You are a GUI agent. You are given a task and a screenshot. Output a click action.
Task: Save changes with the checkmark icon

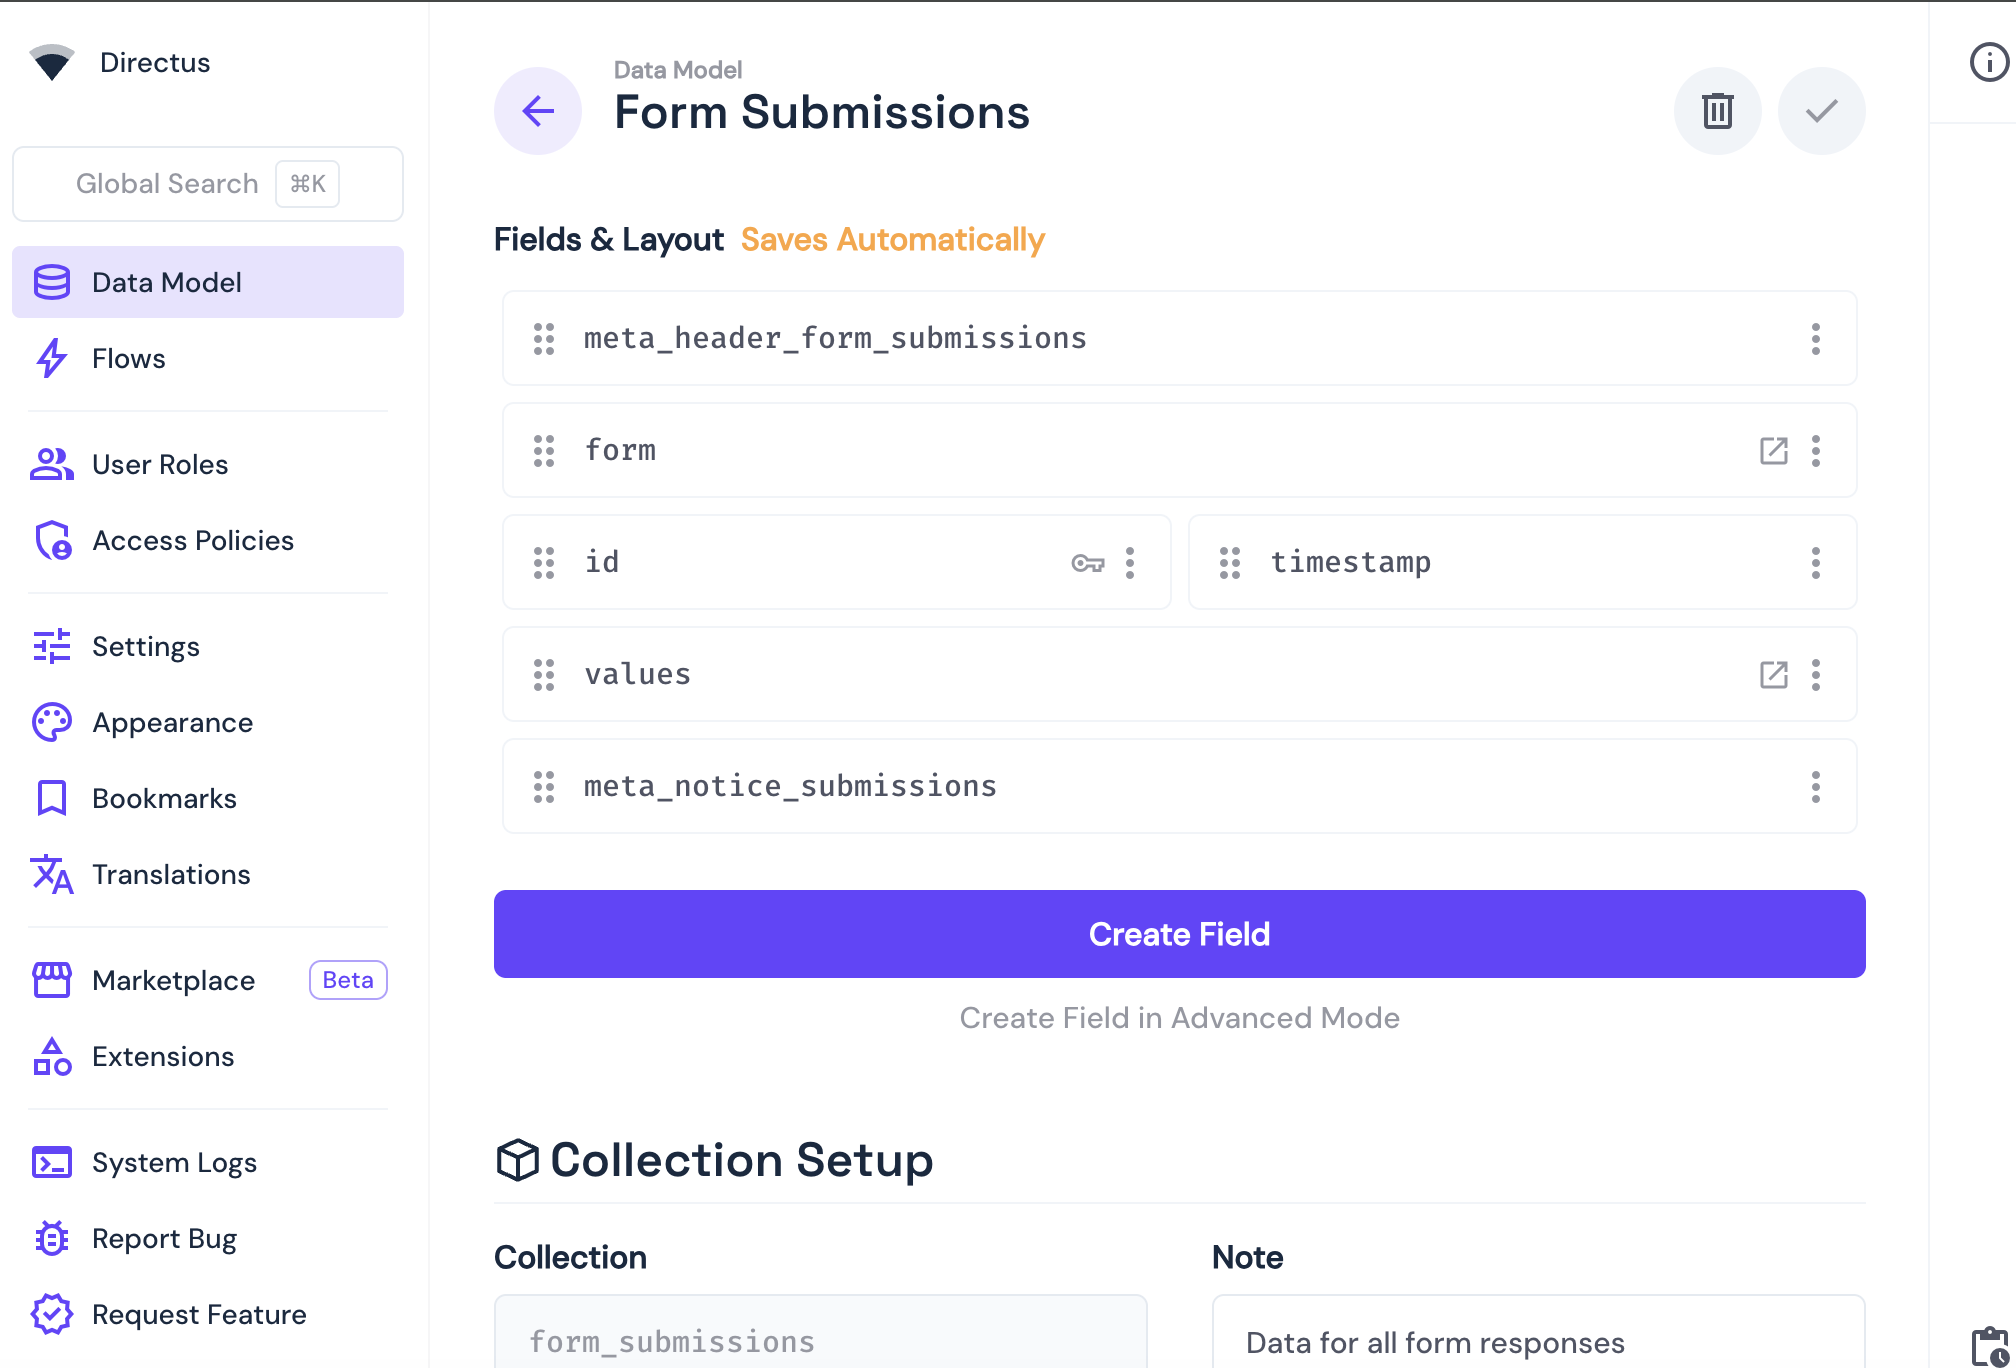pos(1821,111)
